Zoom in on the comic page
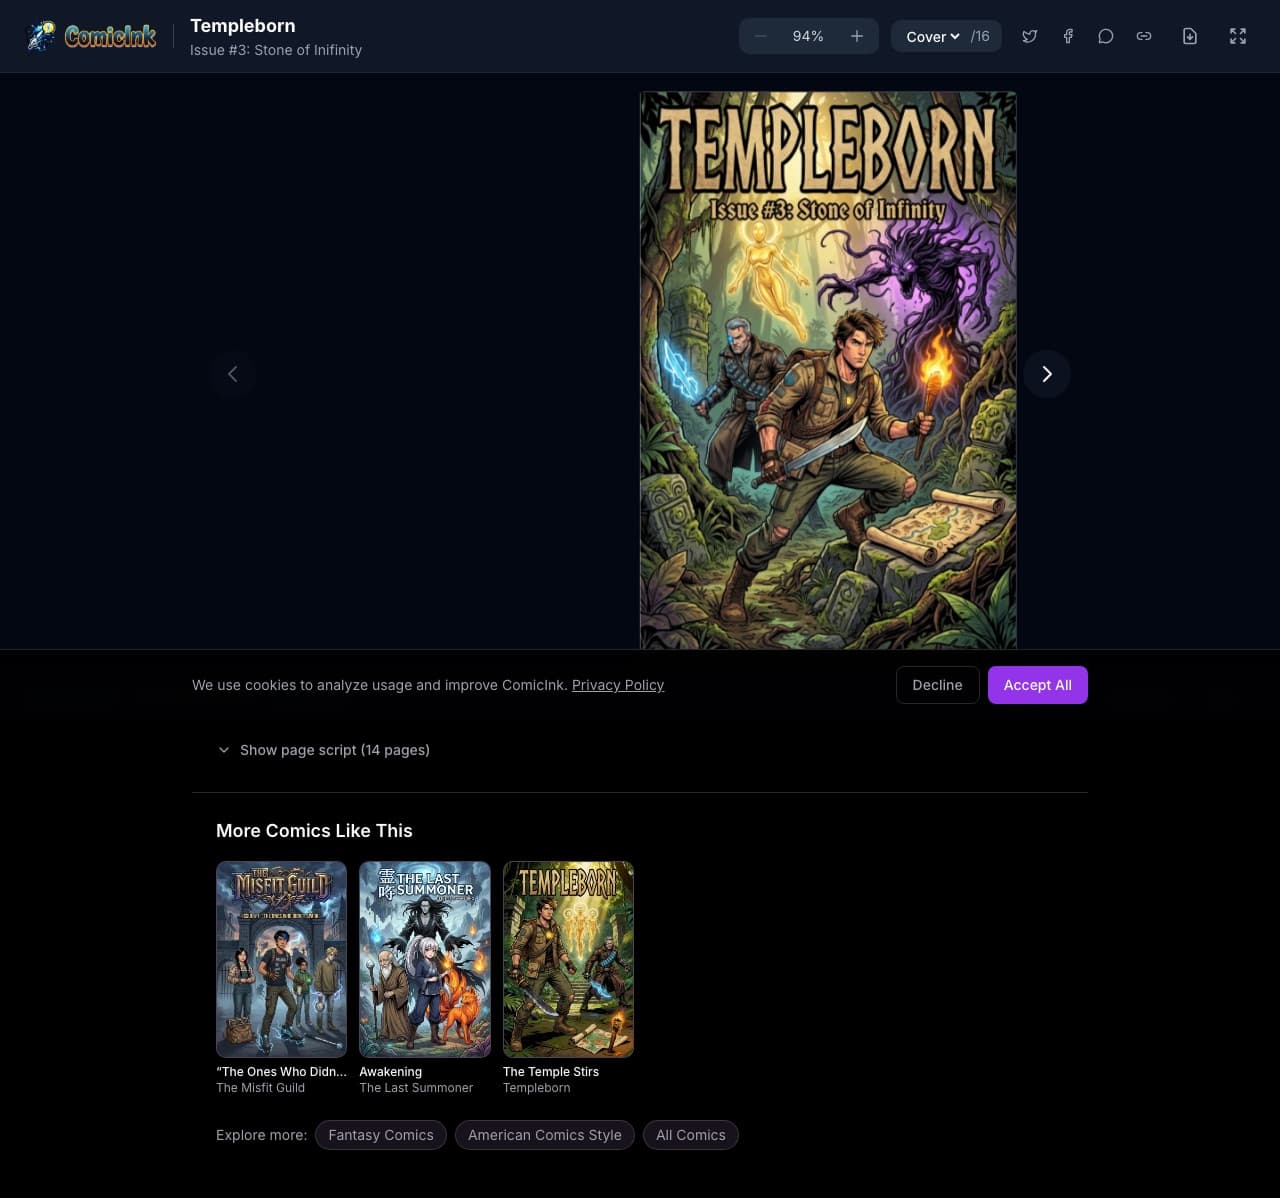The width and height of the screenshot is (1280, 1198). (x=856, y=36)
